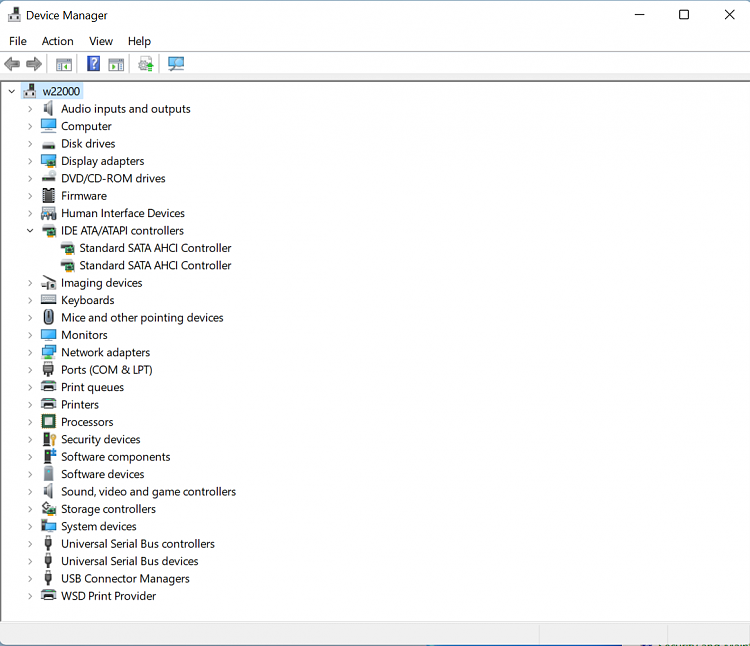This screenshot has height=646, width=750.
Task: Click the Mice and other pointing devices icon
Action: coord(48,317)
